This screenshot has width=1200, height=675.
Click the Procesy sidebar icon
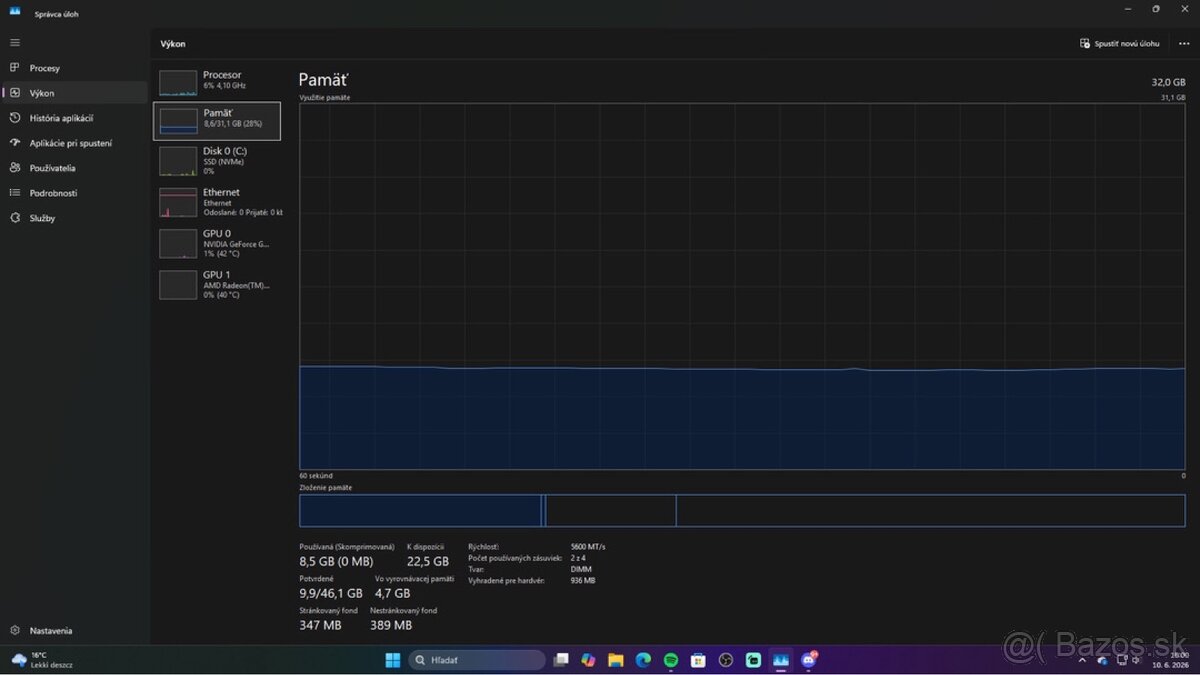15,68
